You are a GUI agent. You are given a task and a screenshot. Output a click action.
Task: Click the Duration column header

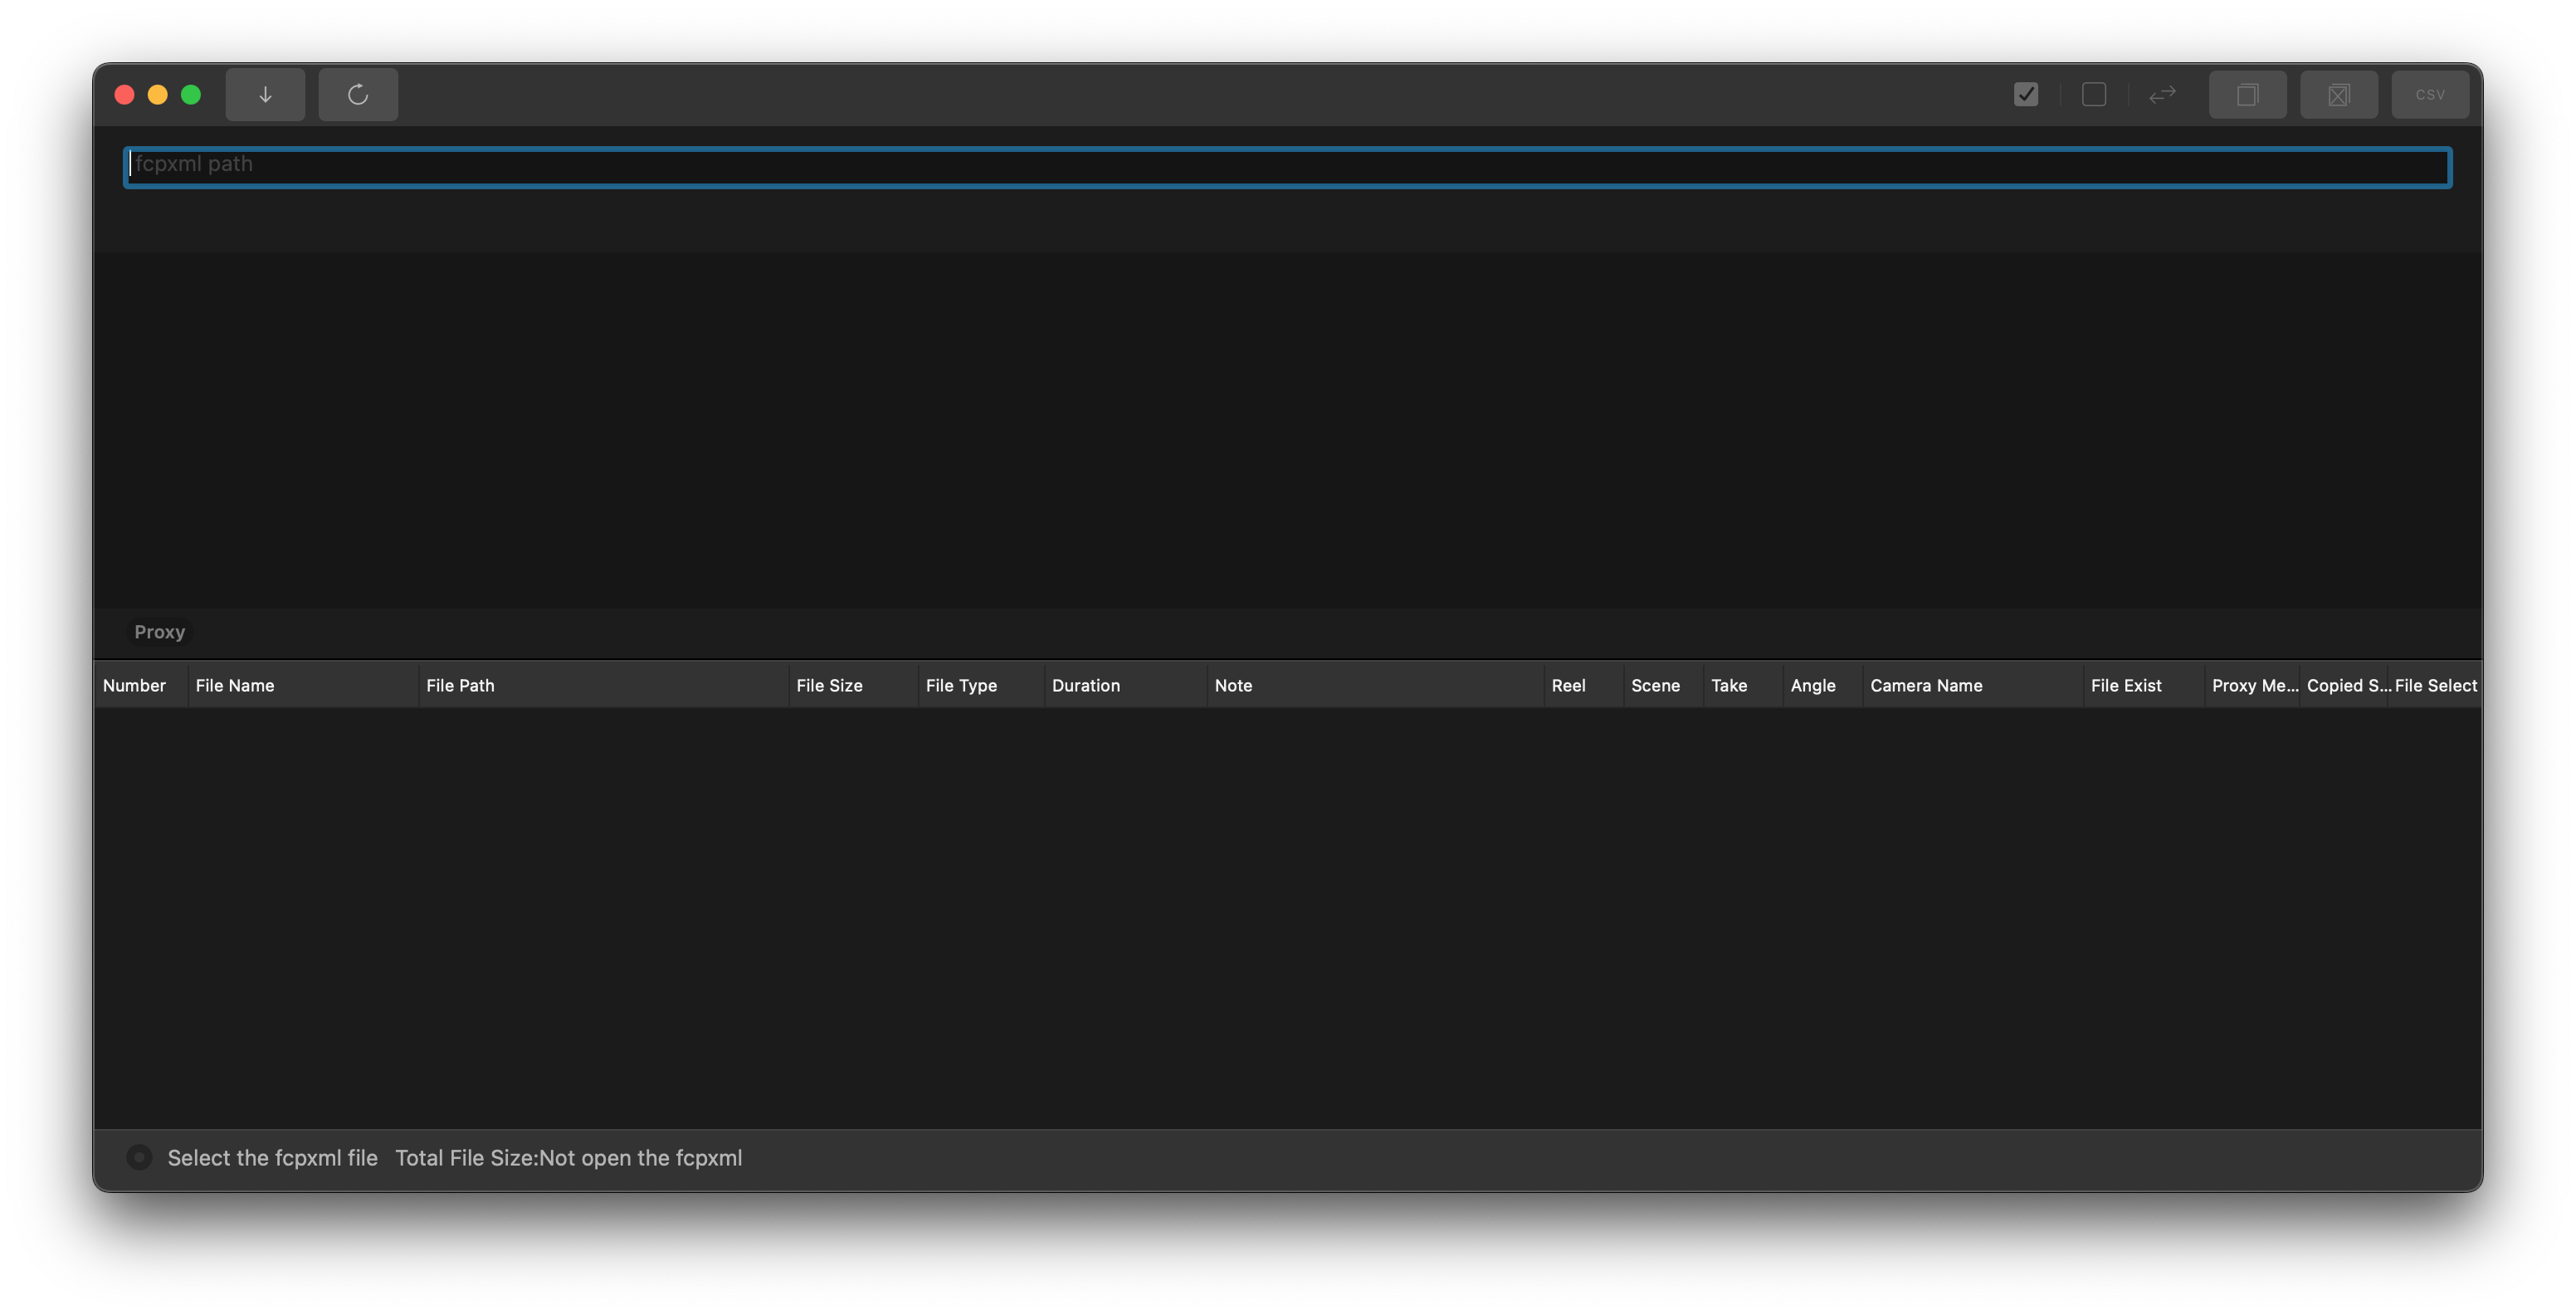click(x=1085, y=685)
